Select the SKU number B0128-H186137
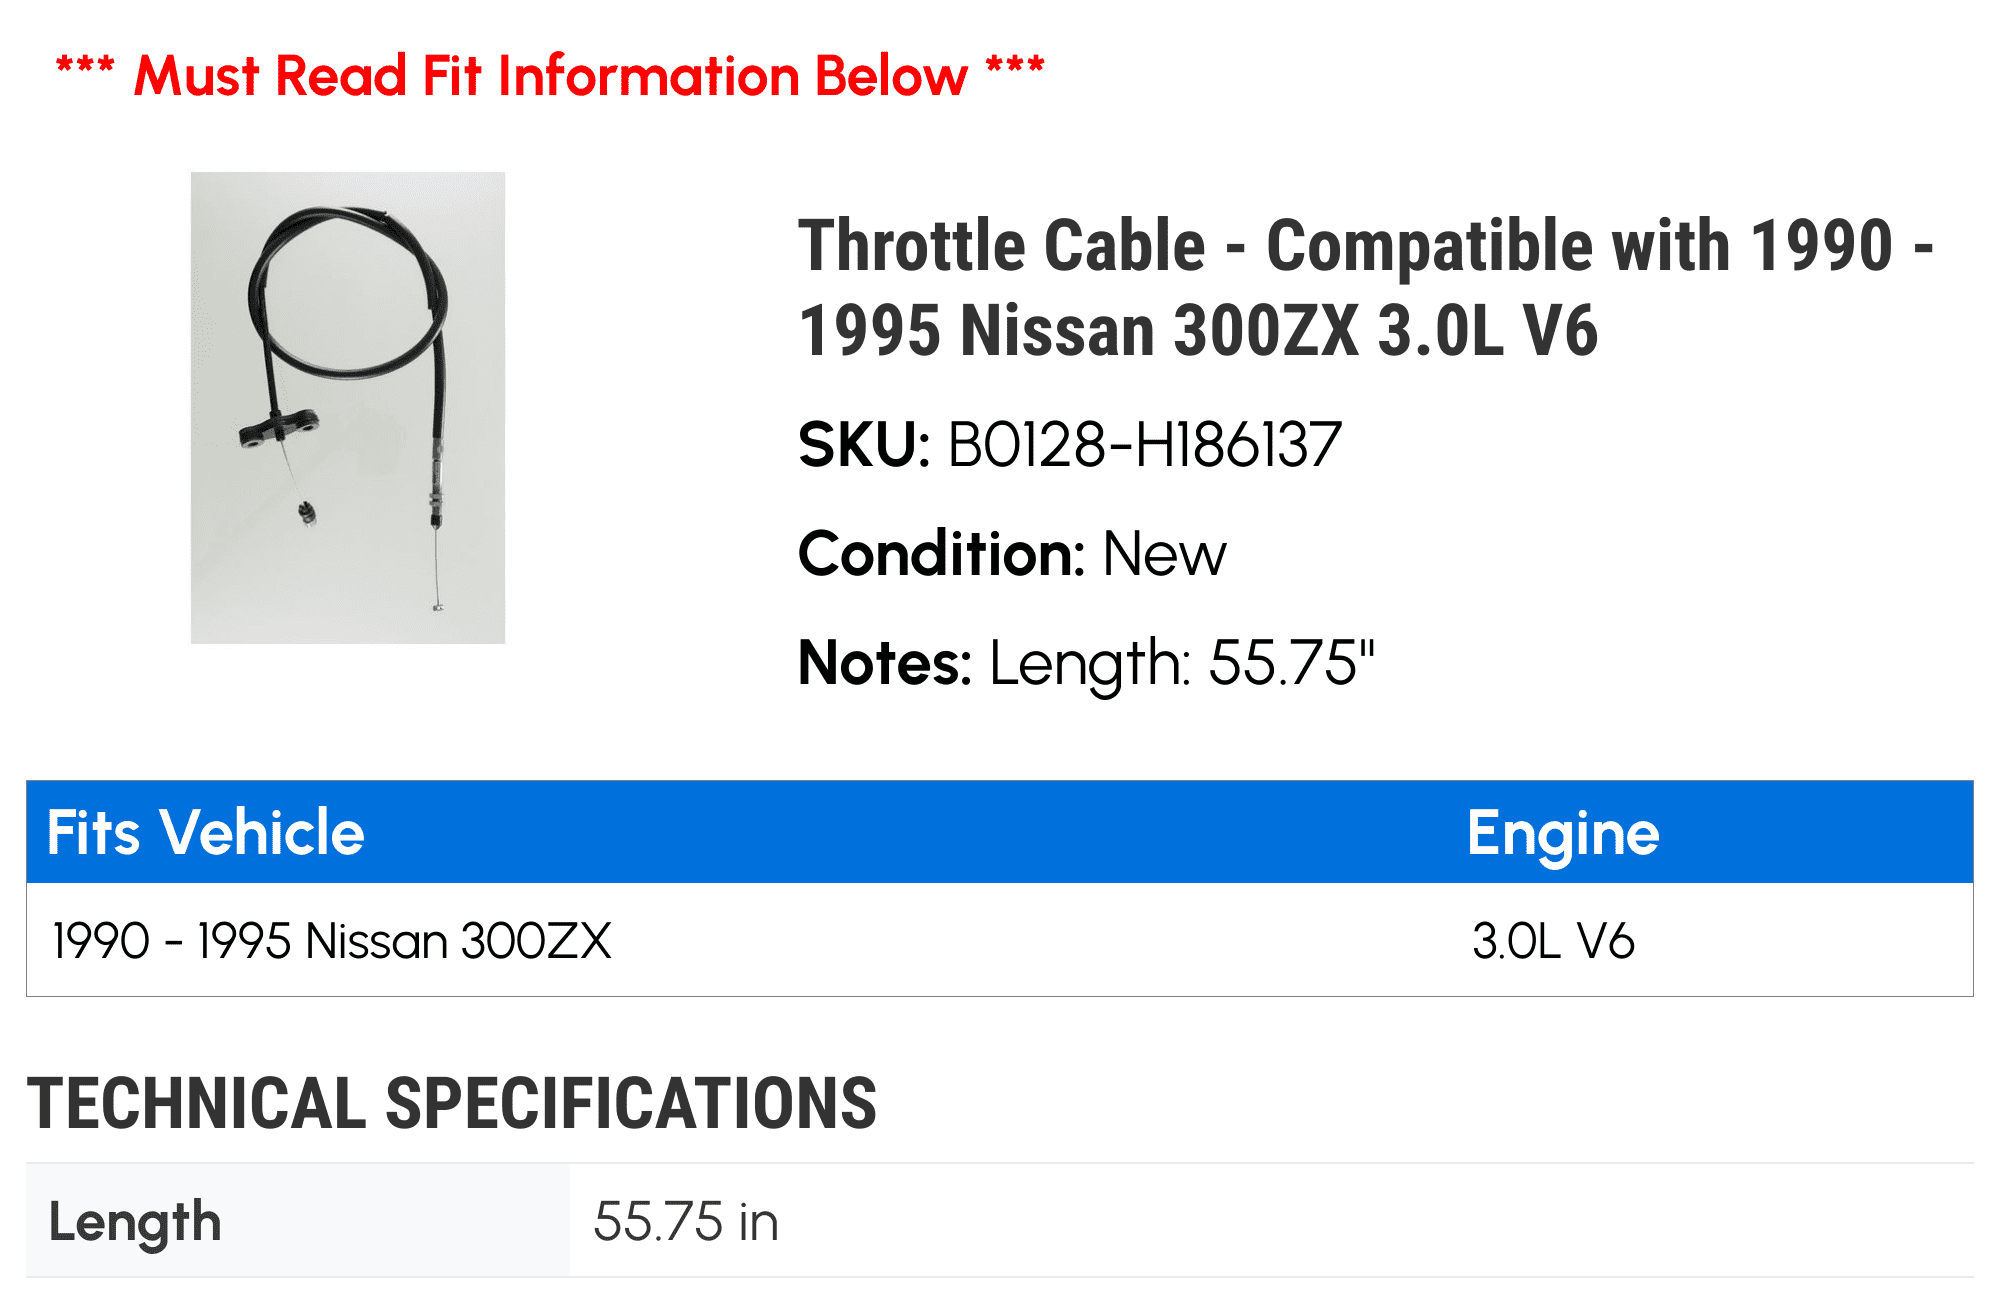Screen dimensions: 2000x1304 [x=1144, y=445]
